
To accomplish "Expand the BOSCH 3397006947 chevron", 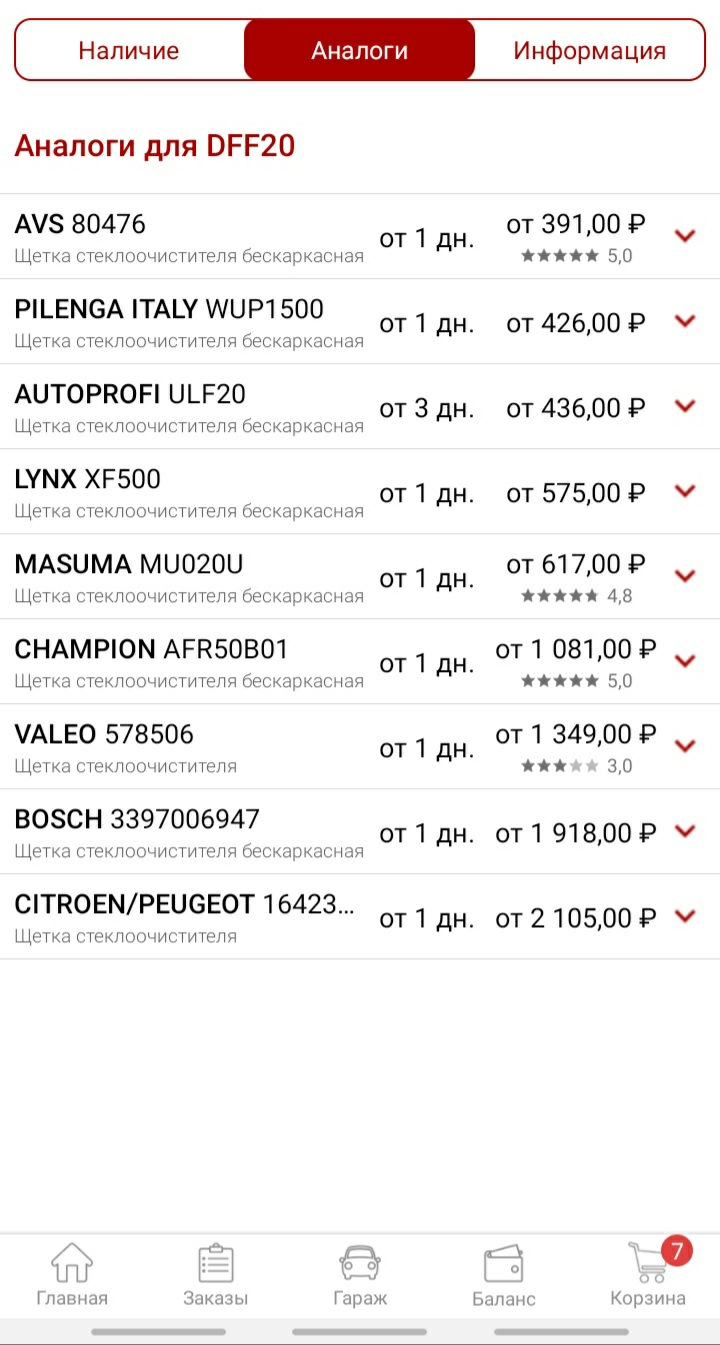I will pyautogui.click(x=685, y=831).
